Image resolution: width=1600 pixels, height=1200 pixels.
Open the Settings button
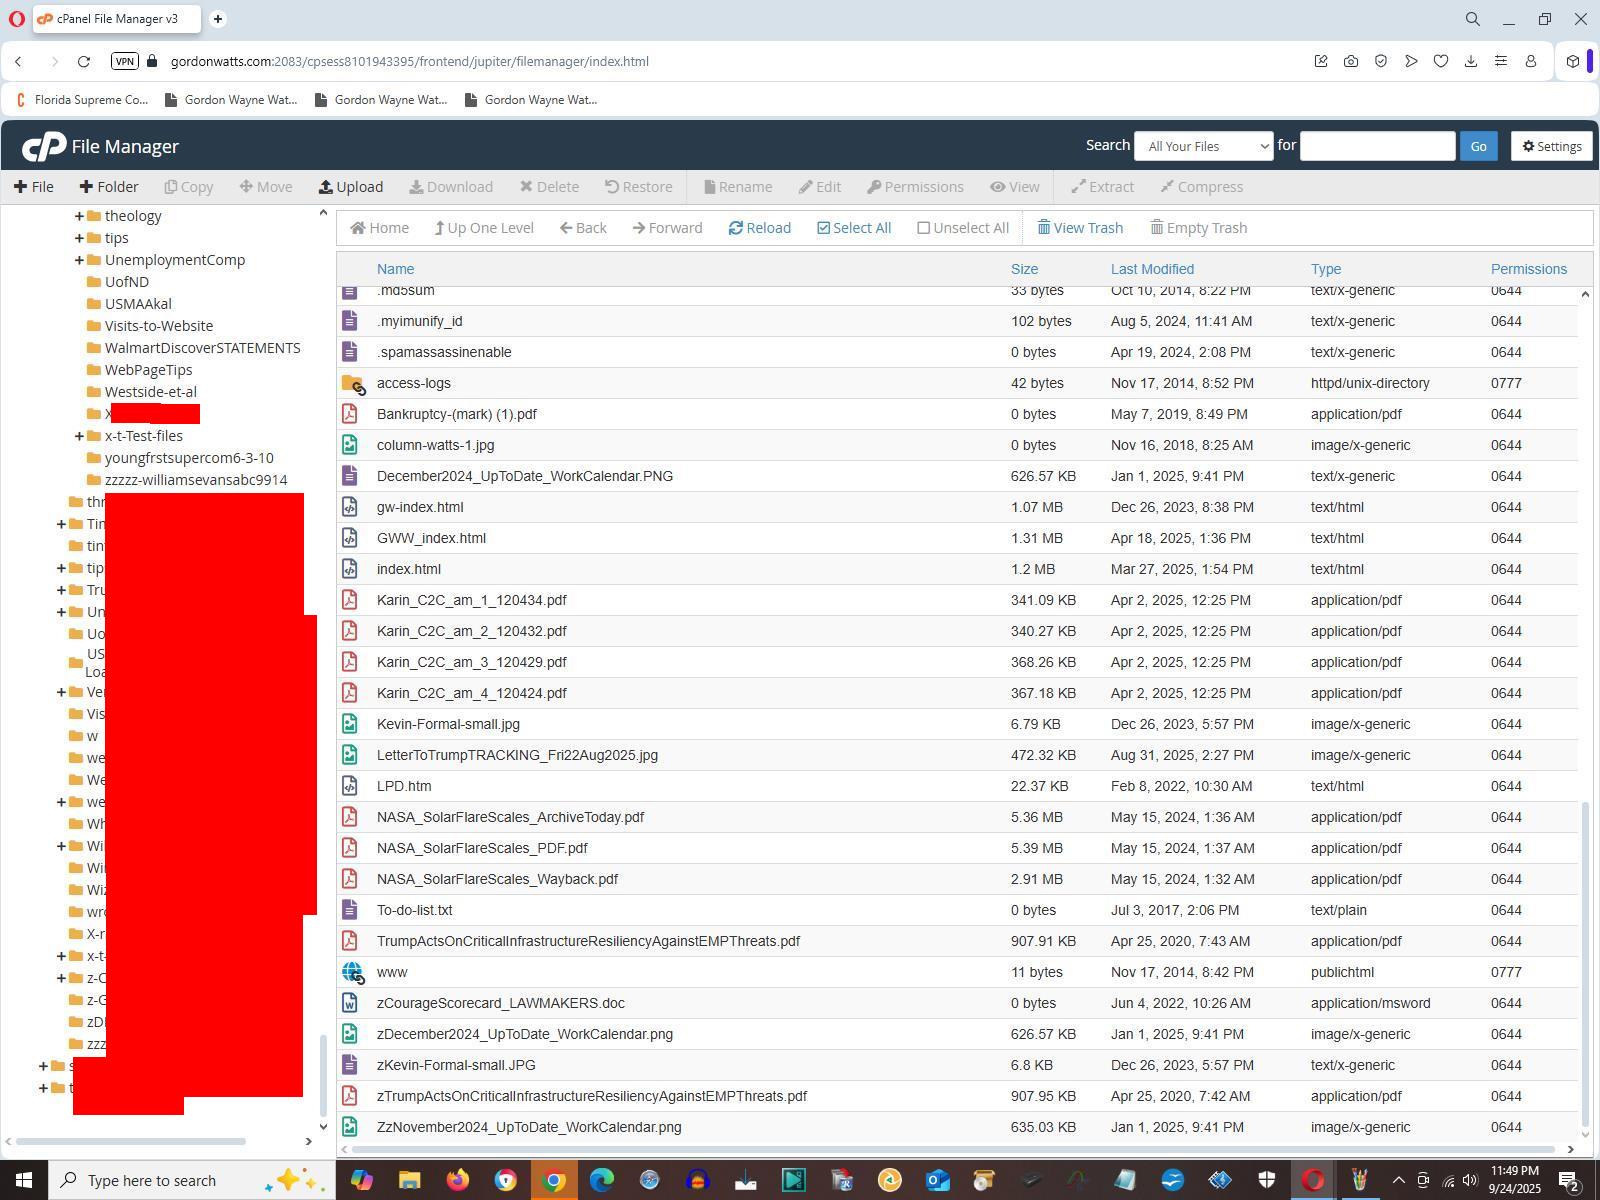[x=1551, y=146]
